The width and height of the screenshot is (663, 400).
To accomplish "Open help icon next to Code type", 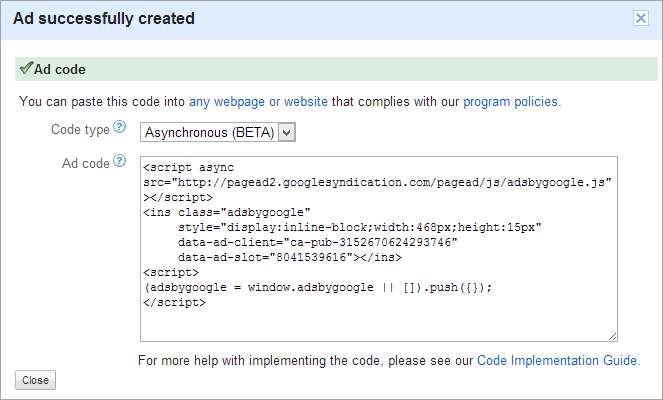I will [x=120, y=126].
